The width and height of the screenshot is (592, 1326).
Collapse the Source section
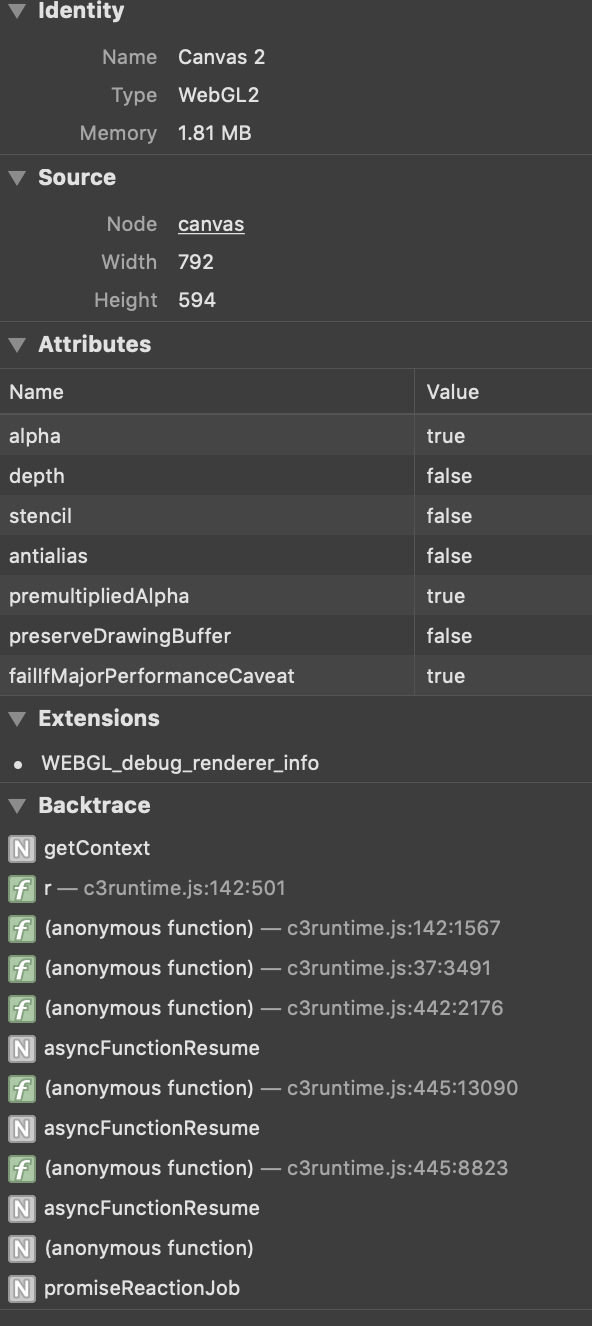pyautogui.click(x=16, y=177)
